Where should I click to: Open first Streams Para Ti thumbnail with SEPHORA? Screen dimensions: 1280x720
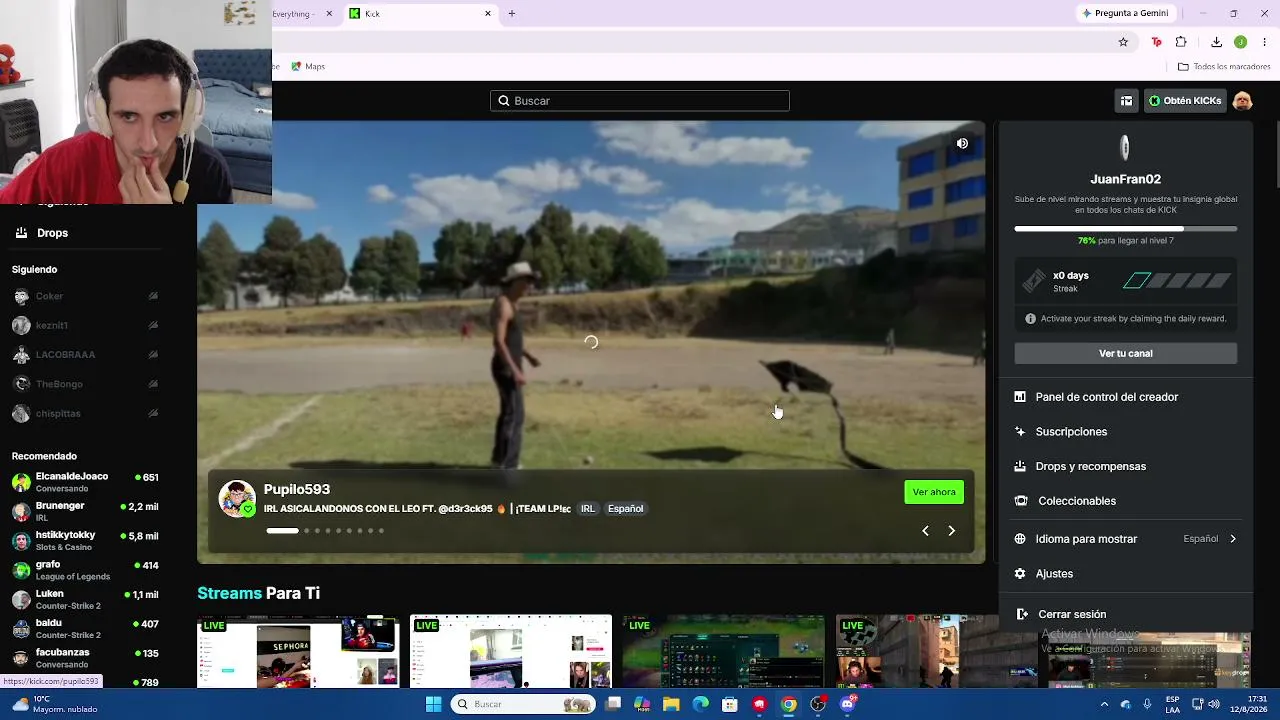[298, 651]
